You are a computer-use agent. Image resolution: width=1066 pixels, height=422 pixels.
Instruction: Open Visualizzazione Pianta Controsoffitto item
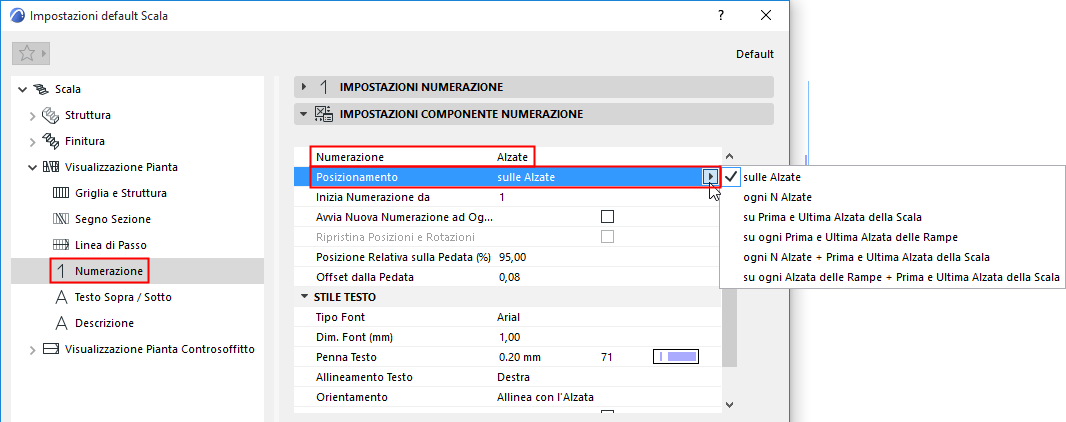point(159,349)
